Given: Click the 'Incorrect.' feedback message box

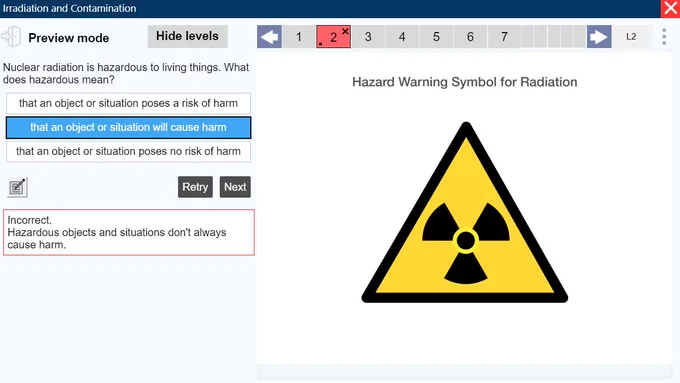Looking at the screenshot, I should pos(129,232).
